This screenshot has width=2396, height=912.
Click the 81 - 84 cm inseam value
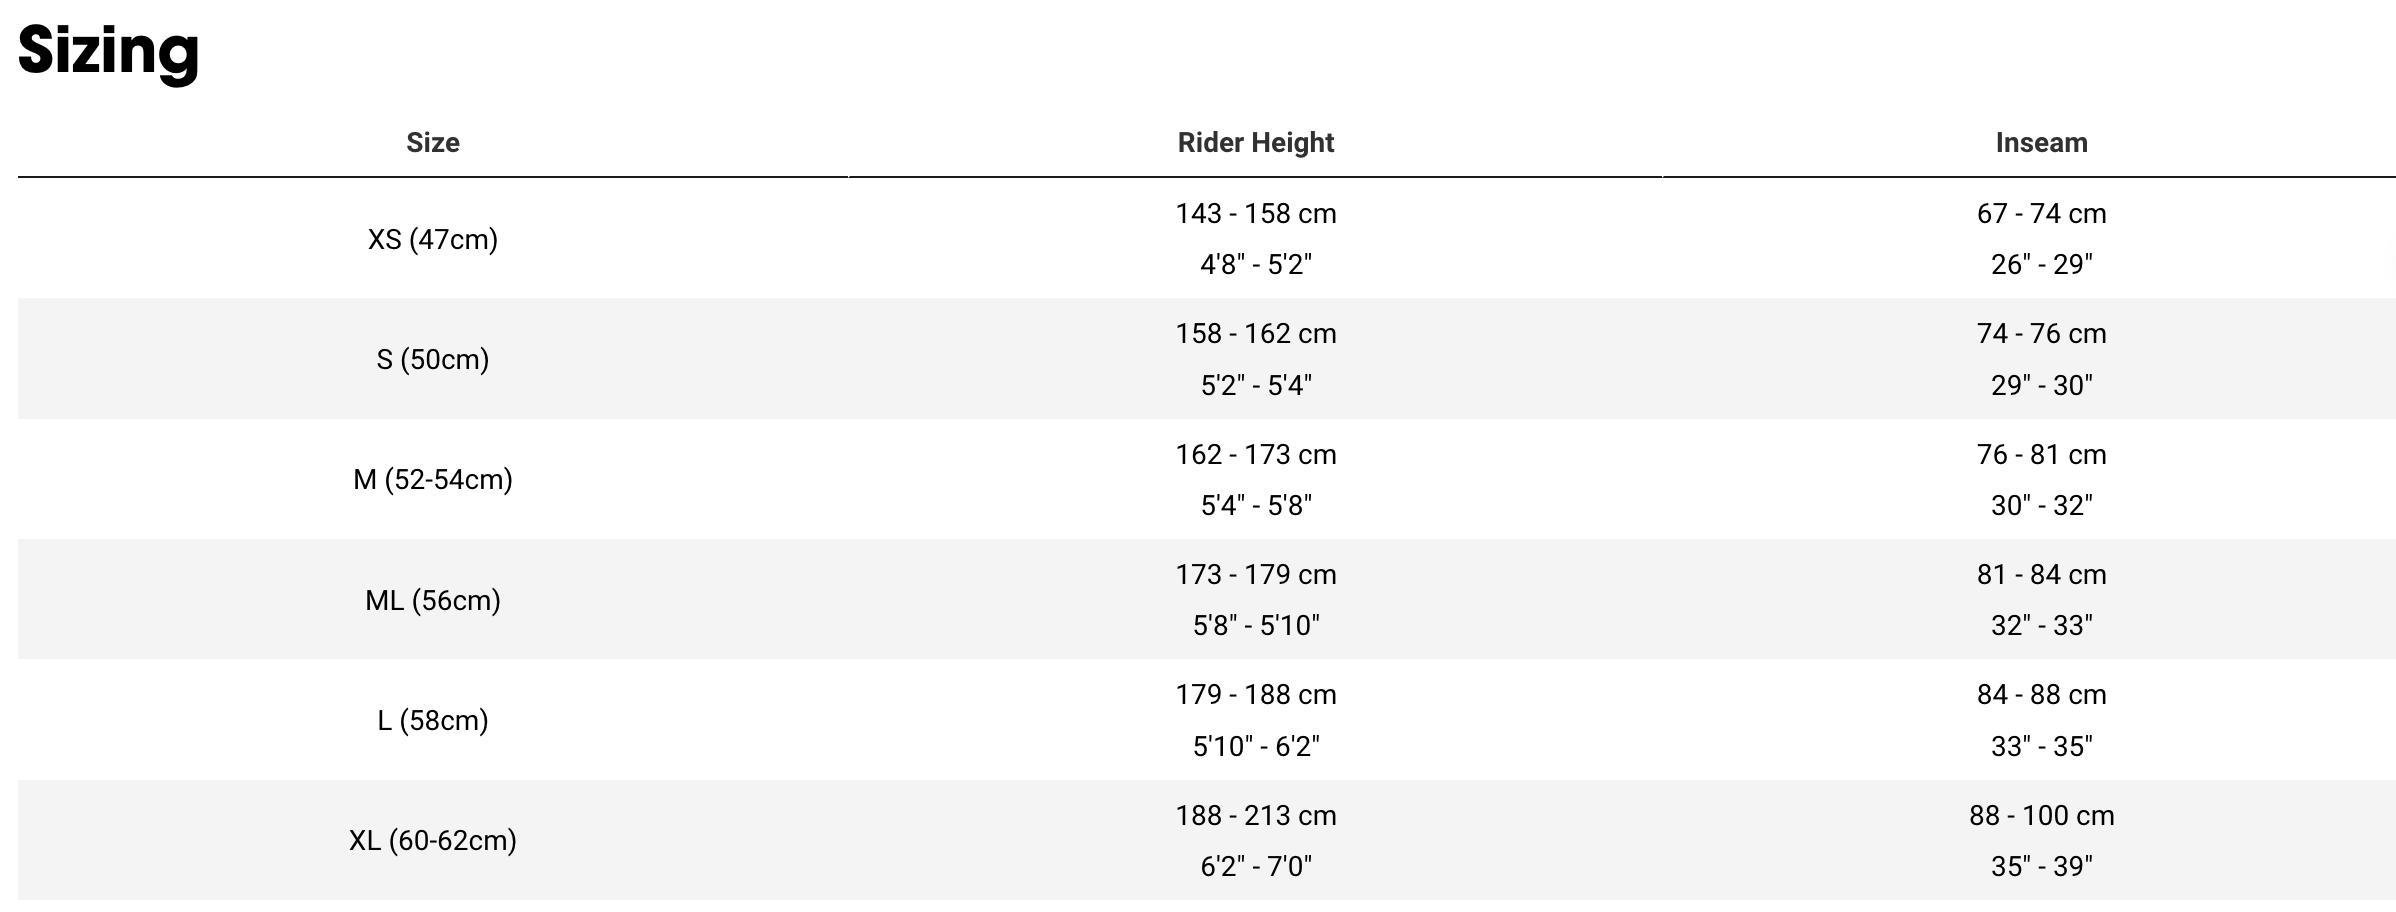click(x=2041, y=575)
